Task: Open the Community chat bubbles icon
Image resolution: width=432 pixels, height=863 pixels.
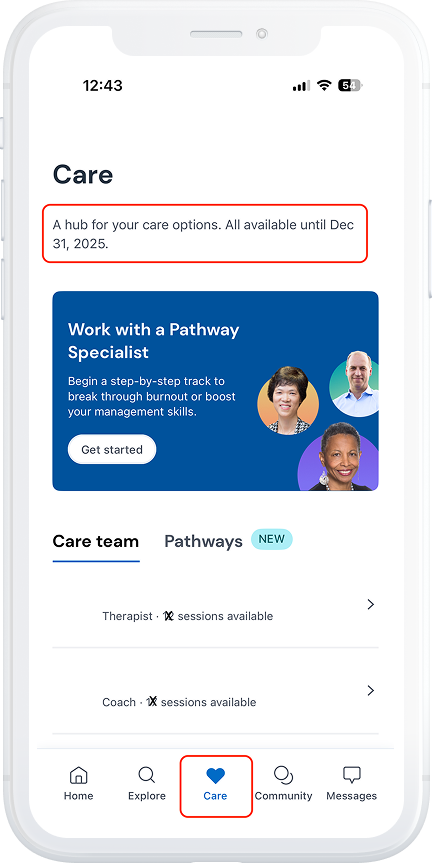Action: [283, 775]
